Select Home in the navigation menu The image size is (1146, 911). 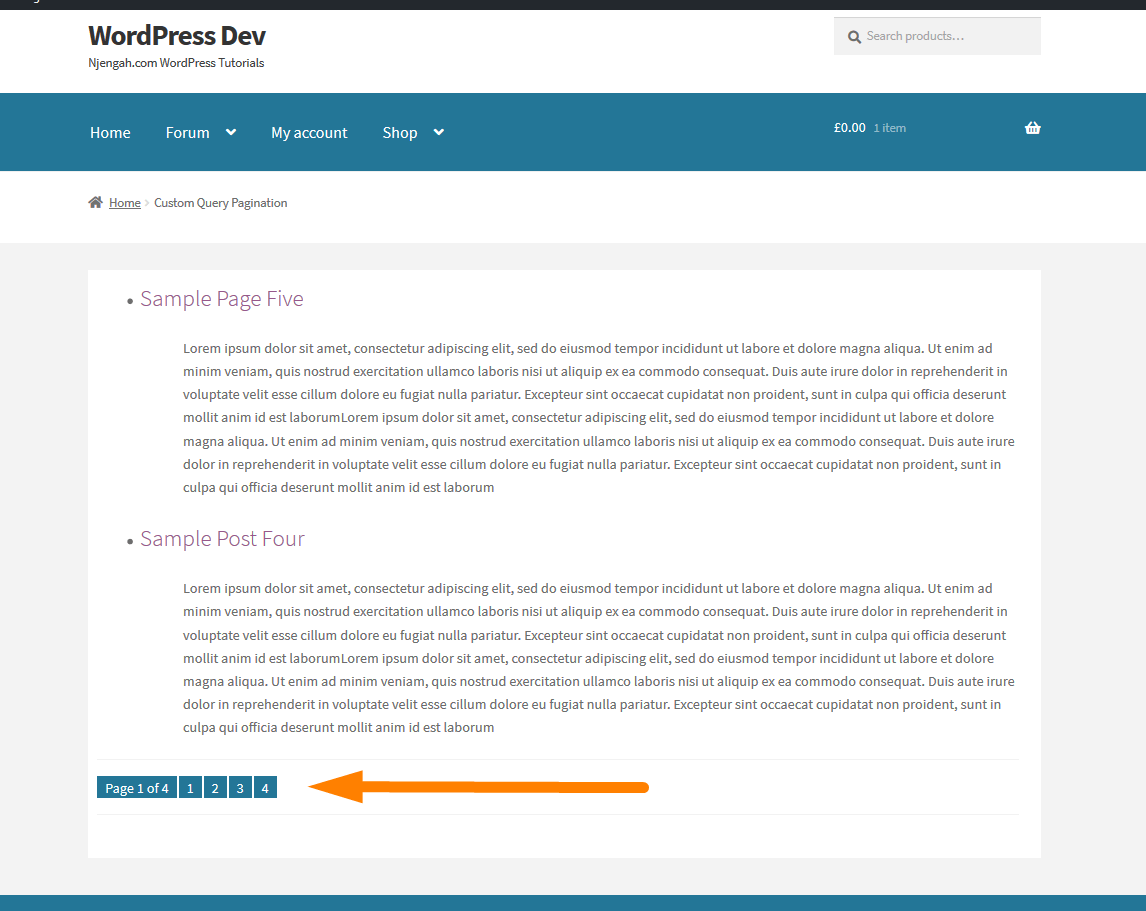coord(109,132)
